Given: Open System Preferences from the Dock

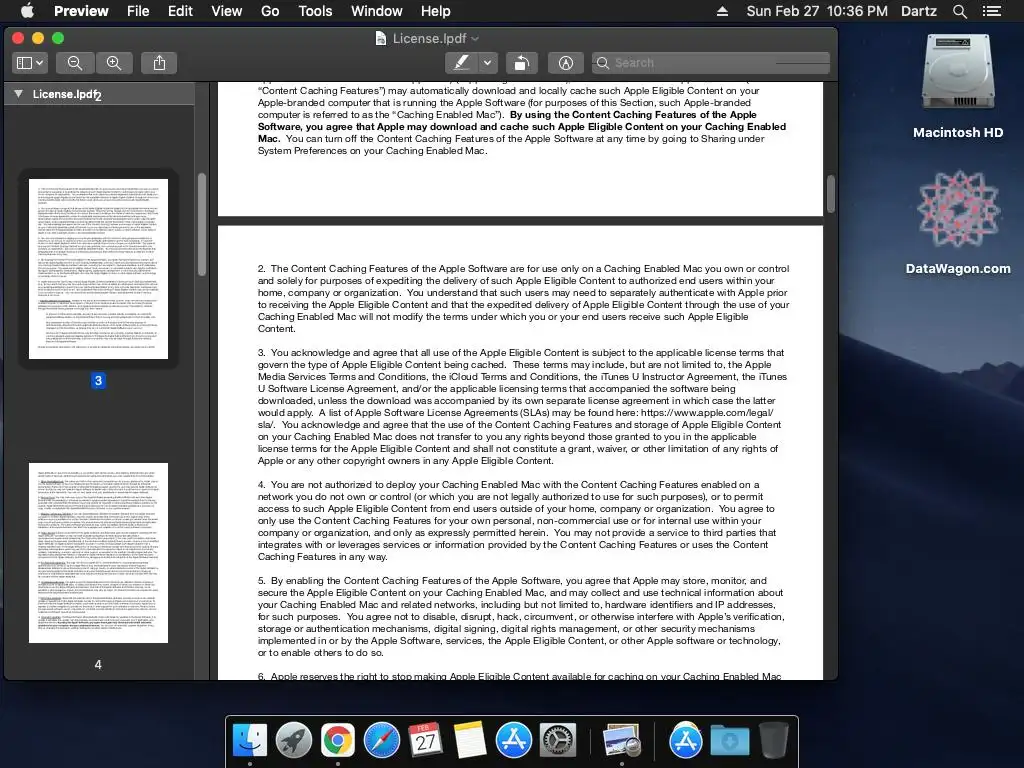Looking at the screenshot, I should point(558,740).
